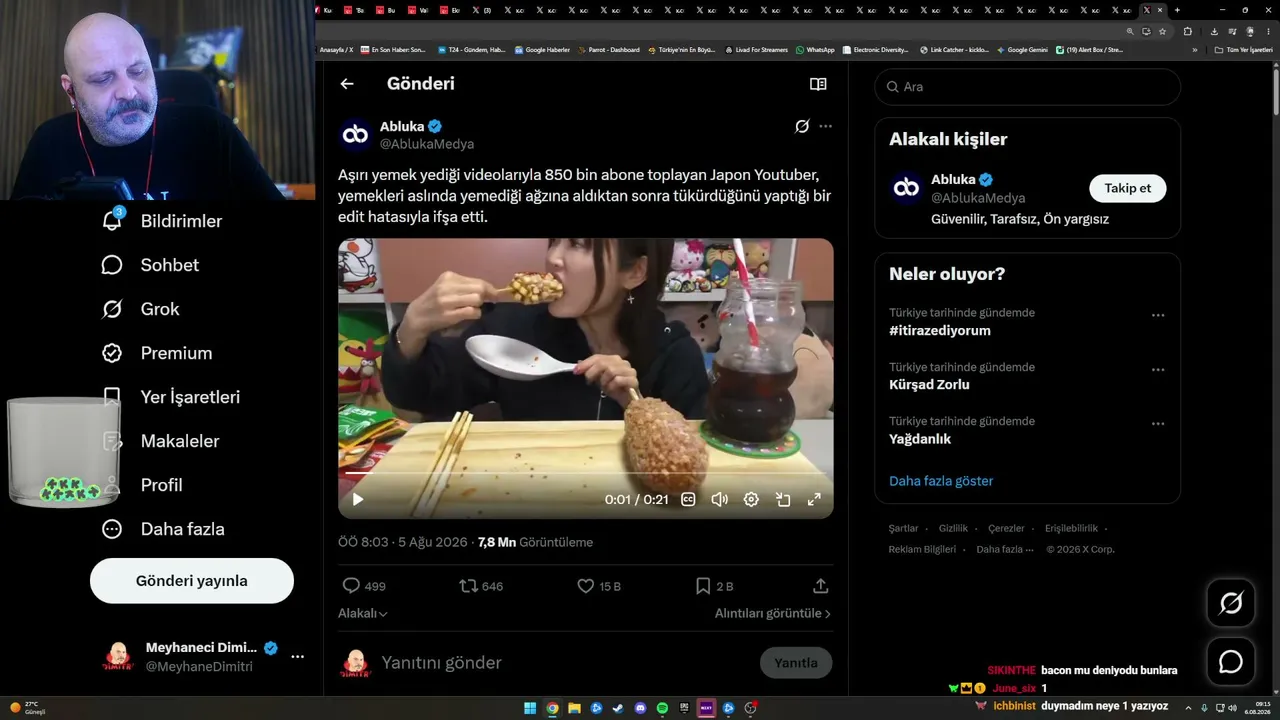Open Discord from the taskbar
The height and width of the screenshot is (720, 1280).
tap(640, 708)
